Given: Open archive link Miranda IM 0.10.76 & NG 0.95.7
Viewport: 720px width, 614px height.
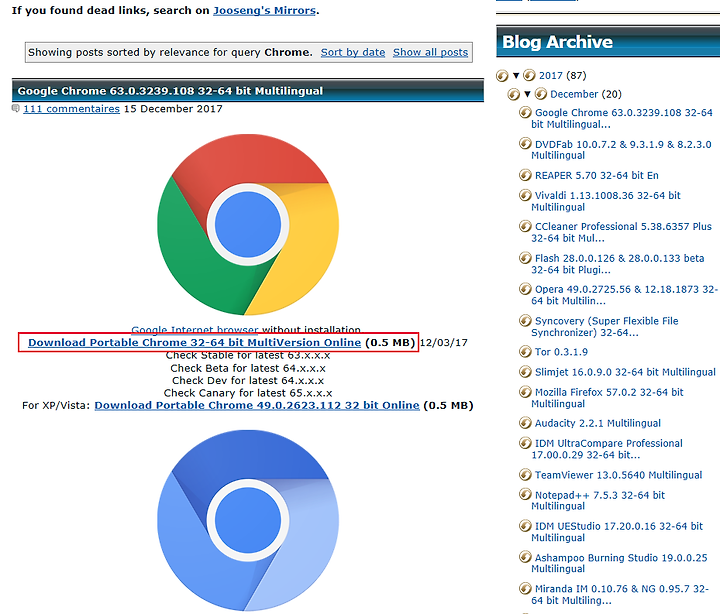Looking at the screenshot, I should 619,594.
